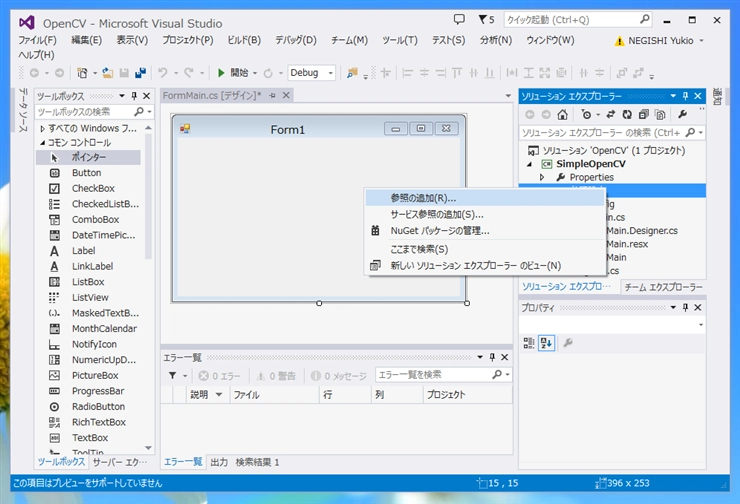Click the filter icon in the Error List
Viewport: 740px width, 504px height.
(x=172, y=376)
